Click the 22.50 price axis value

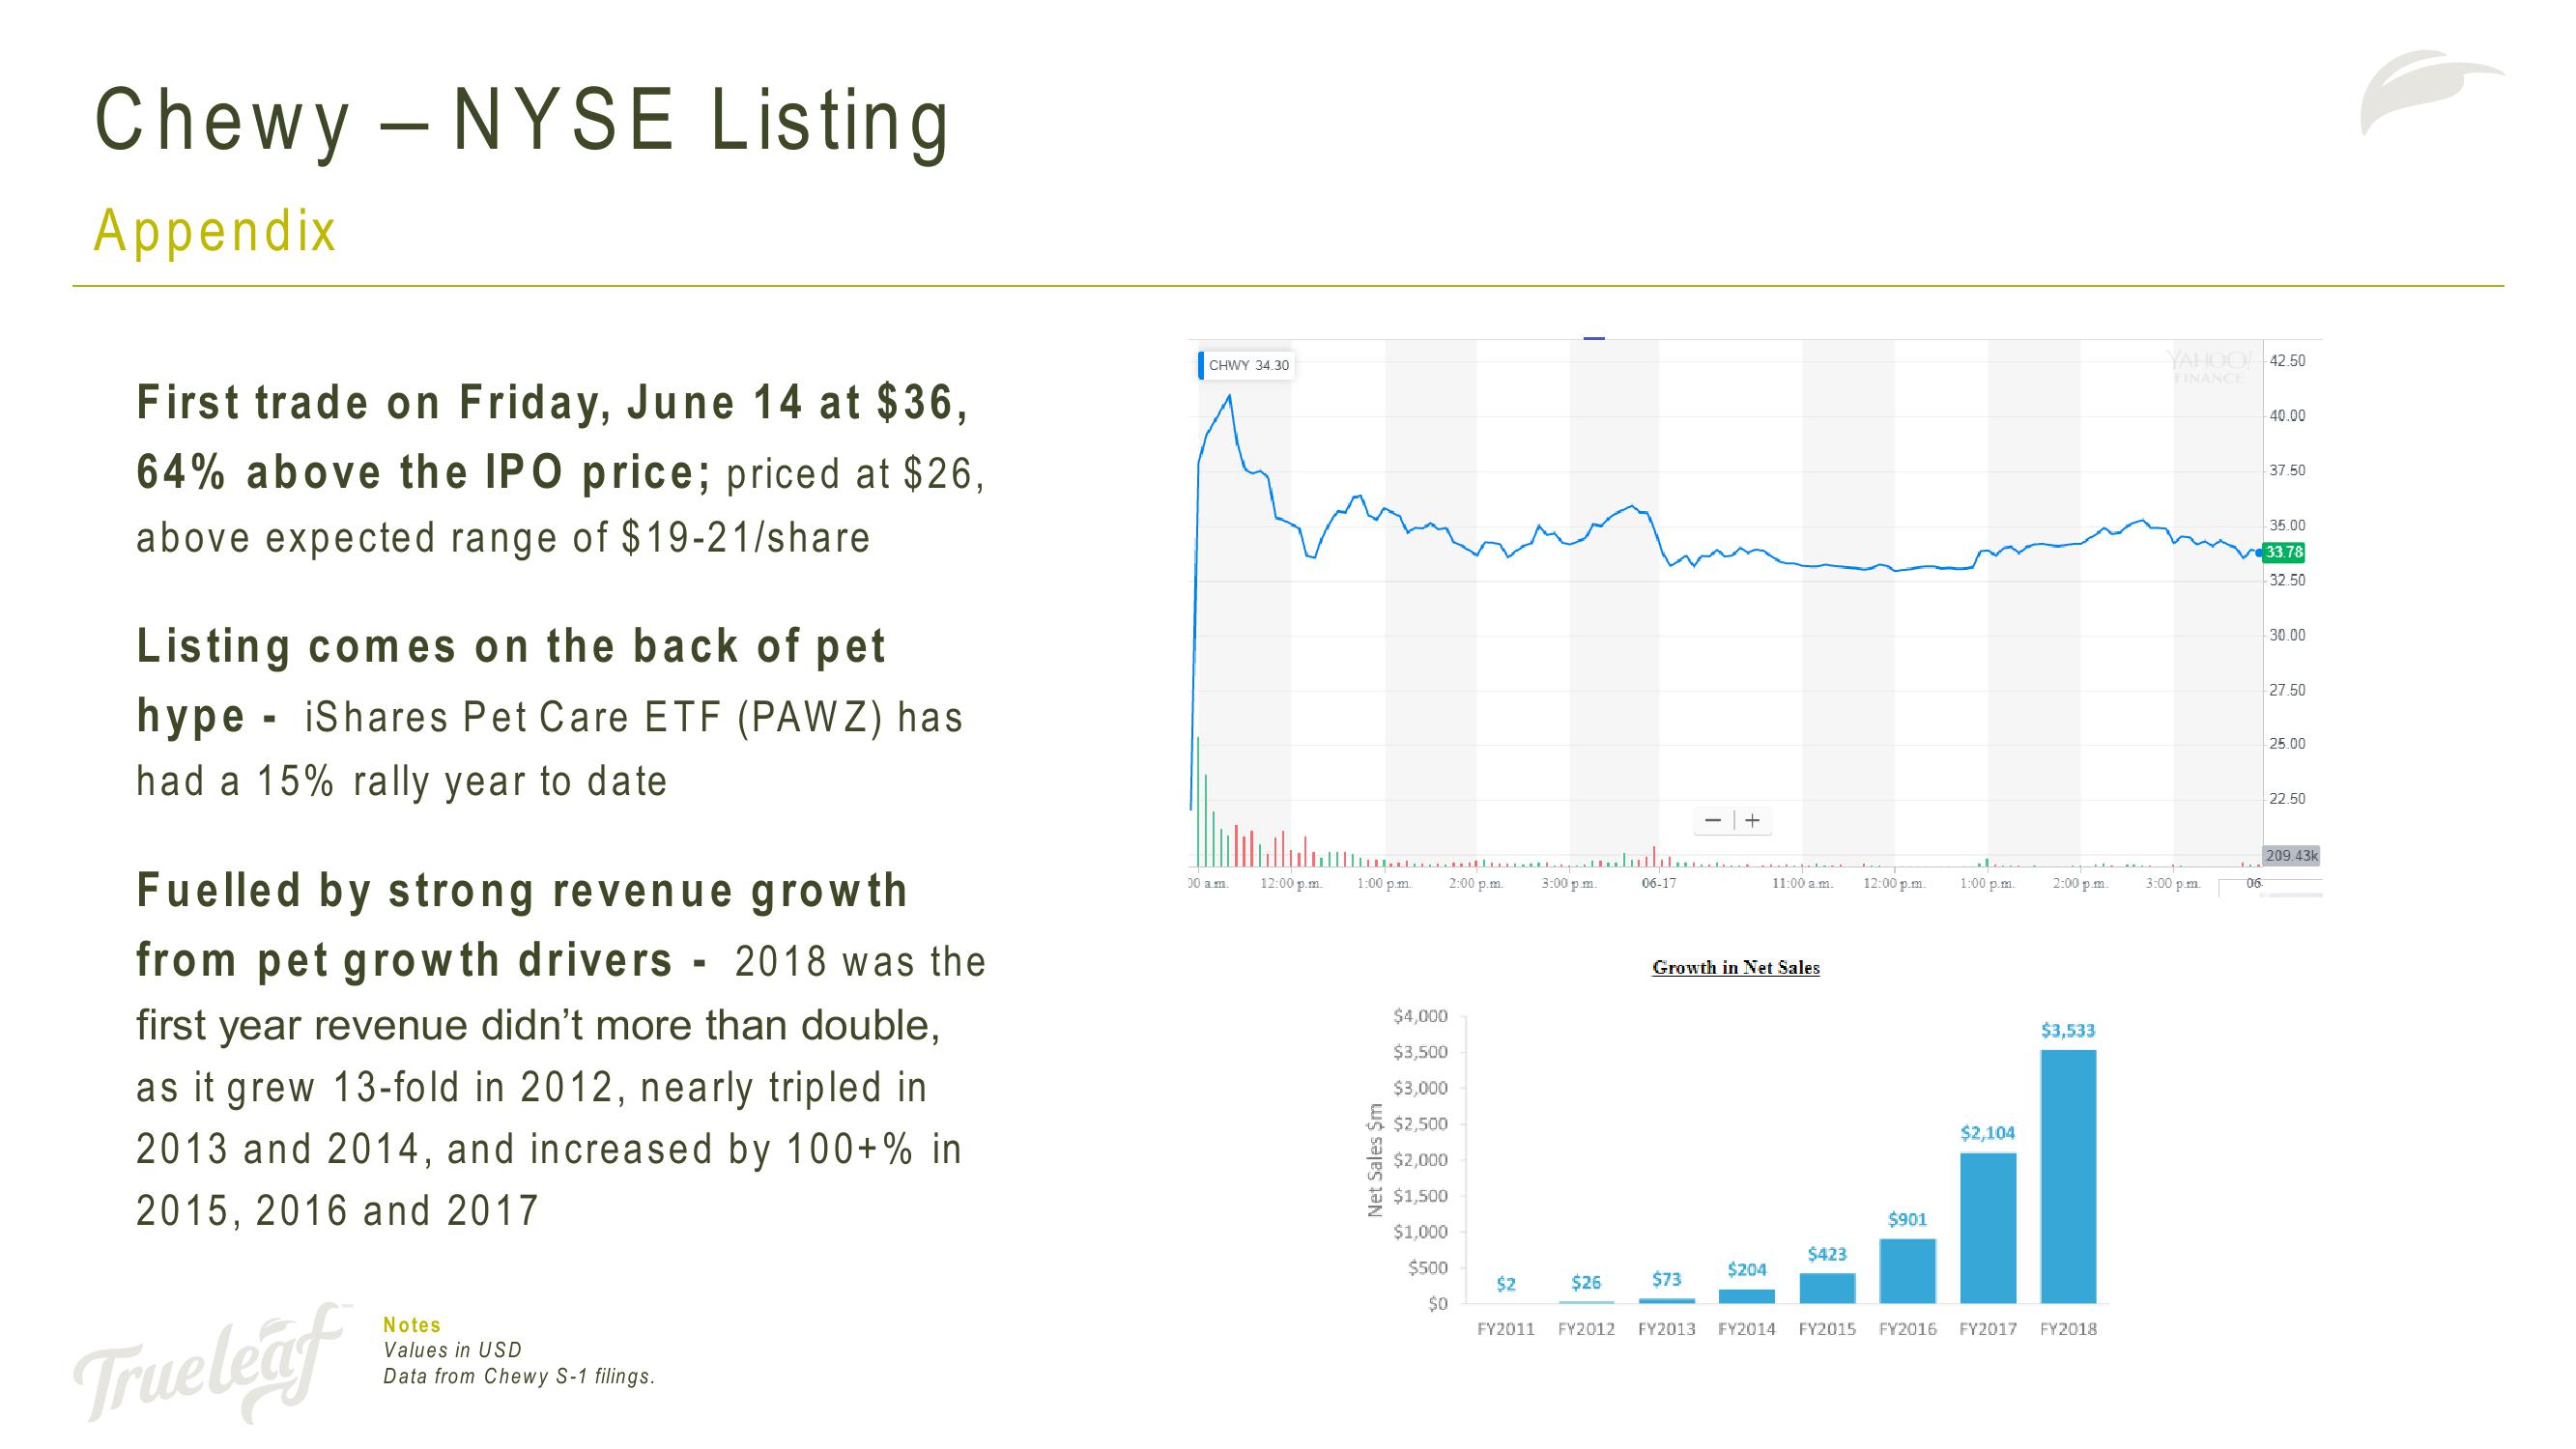2287,799
